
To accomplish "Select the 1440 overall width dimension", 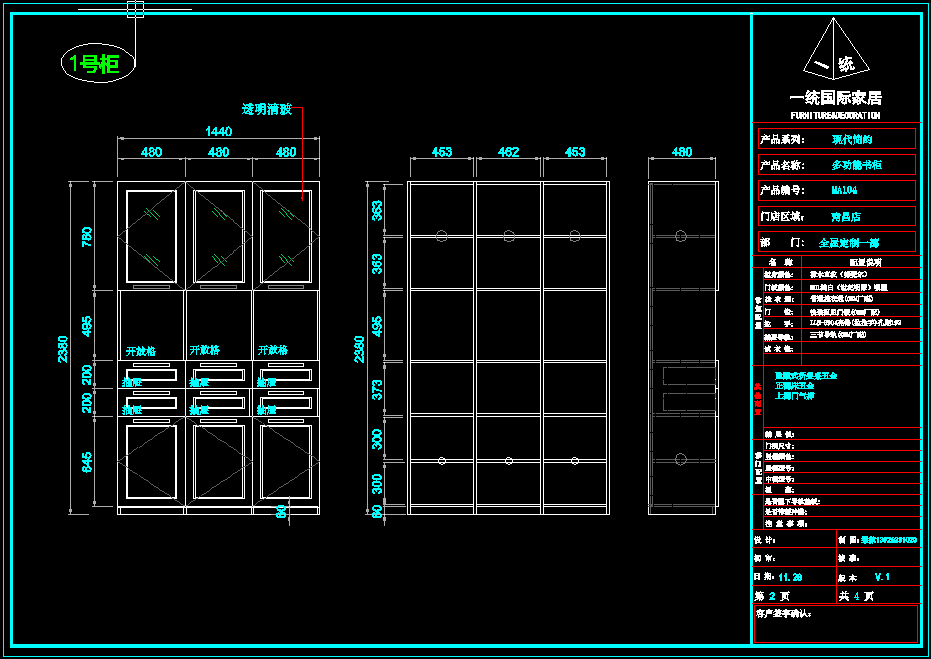I will 218,132.
